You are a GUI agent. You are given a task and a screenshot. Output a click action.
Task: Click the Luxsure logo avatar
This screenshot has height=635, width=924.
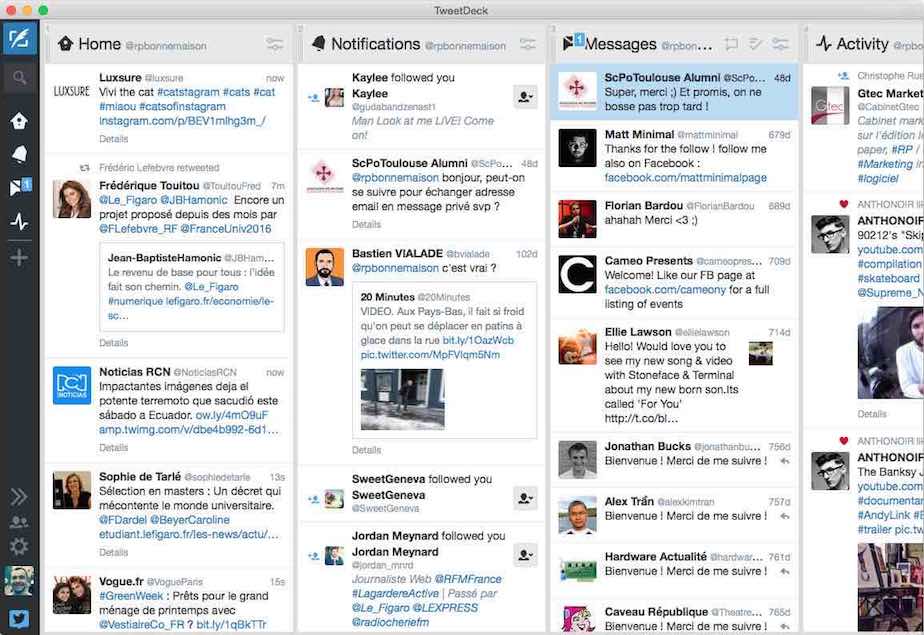coord(72,91)
